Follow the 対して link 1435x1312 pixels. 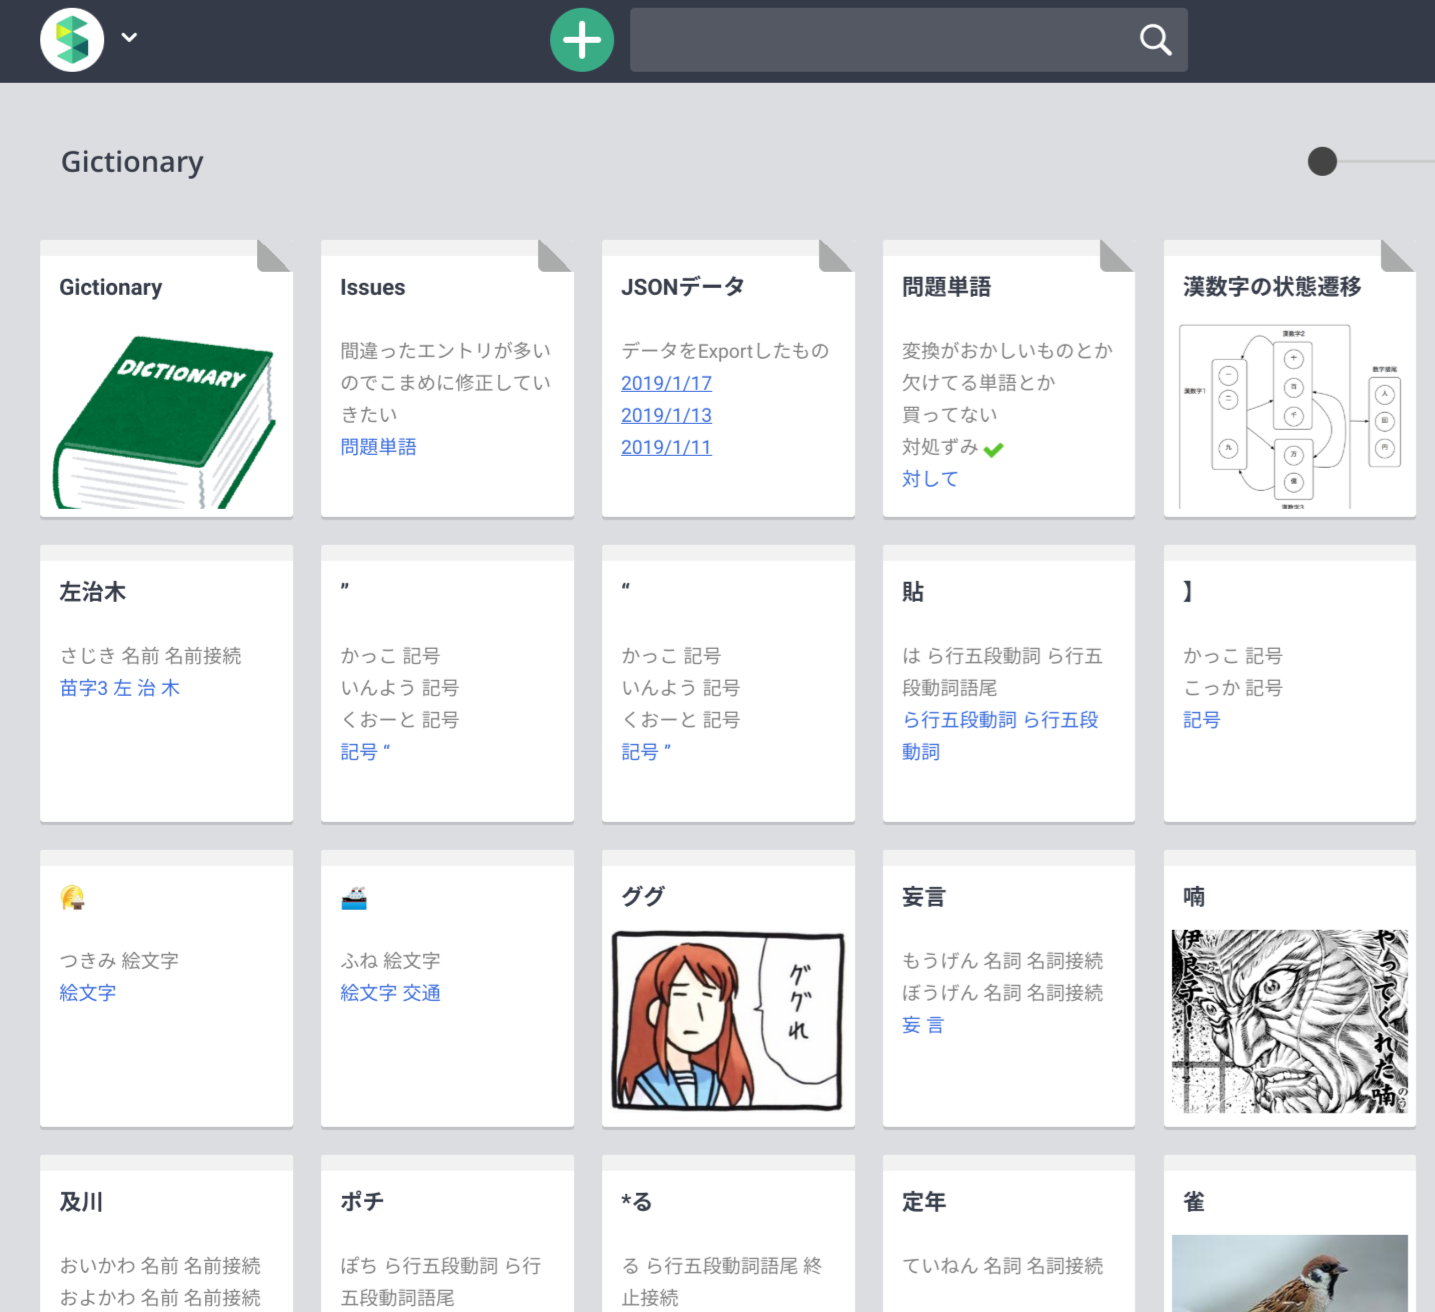(x=930, y=479)
